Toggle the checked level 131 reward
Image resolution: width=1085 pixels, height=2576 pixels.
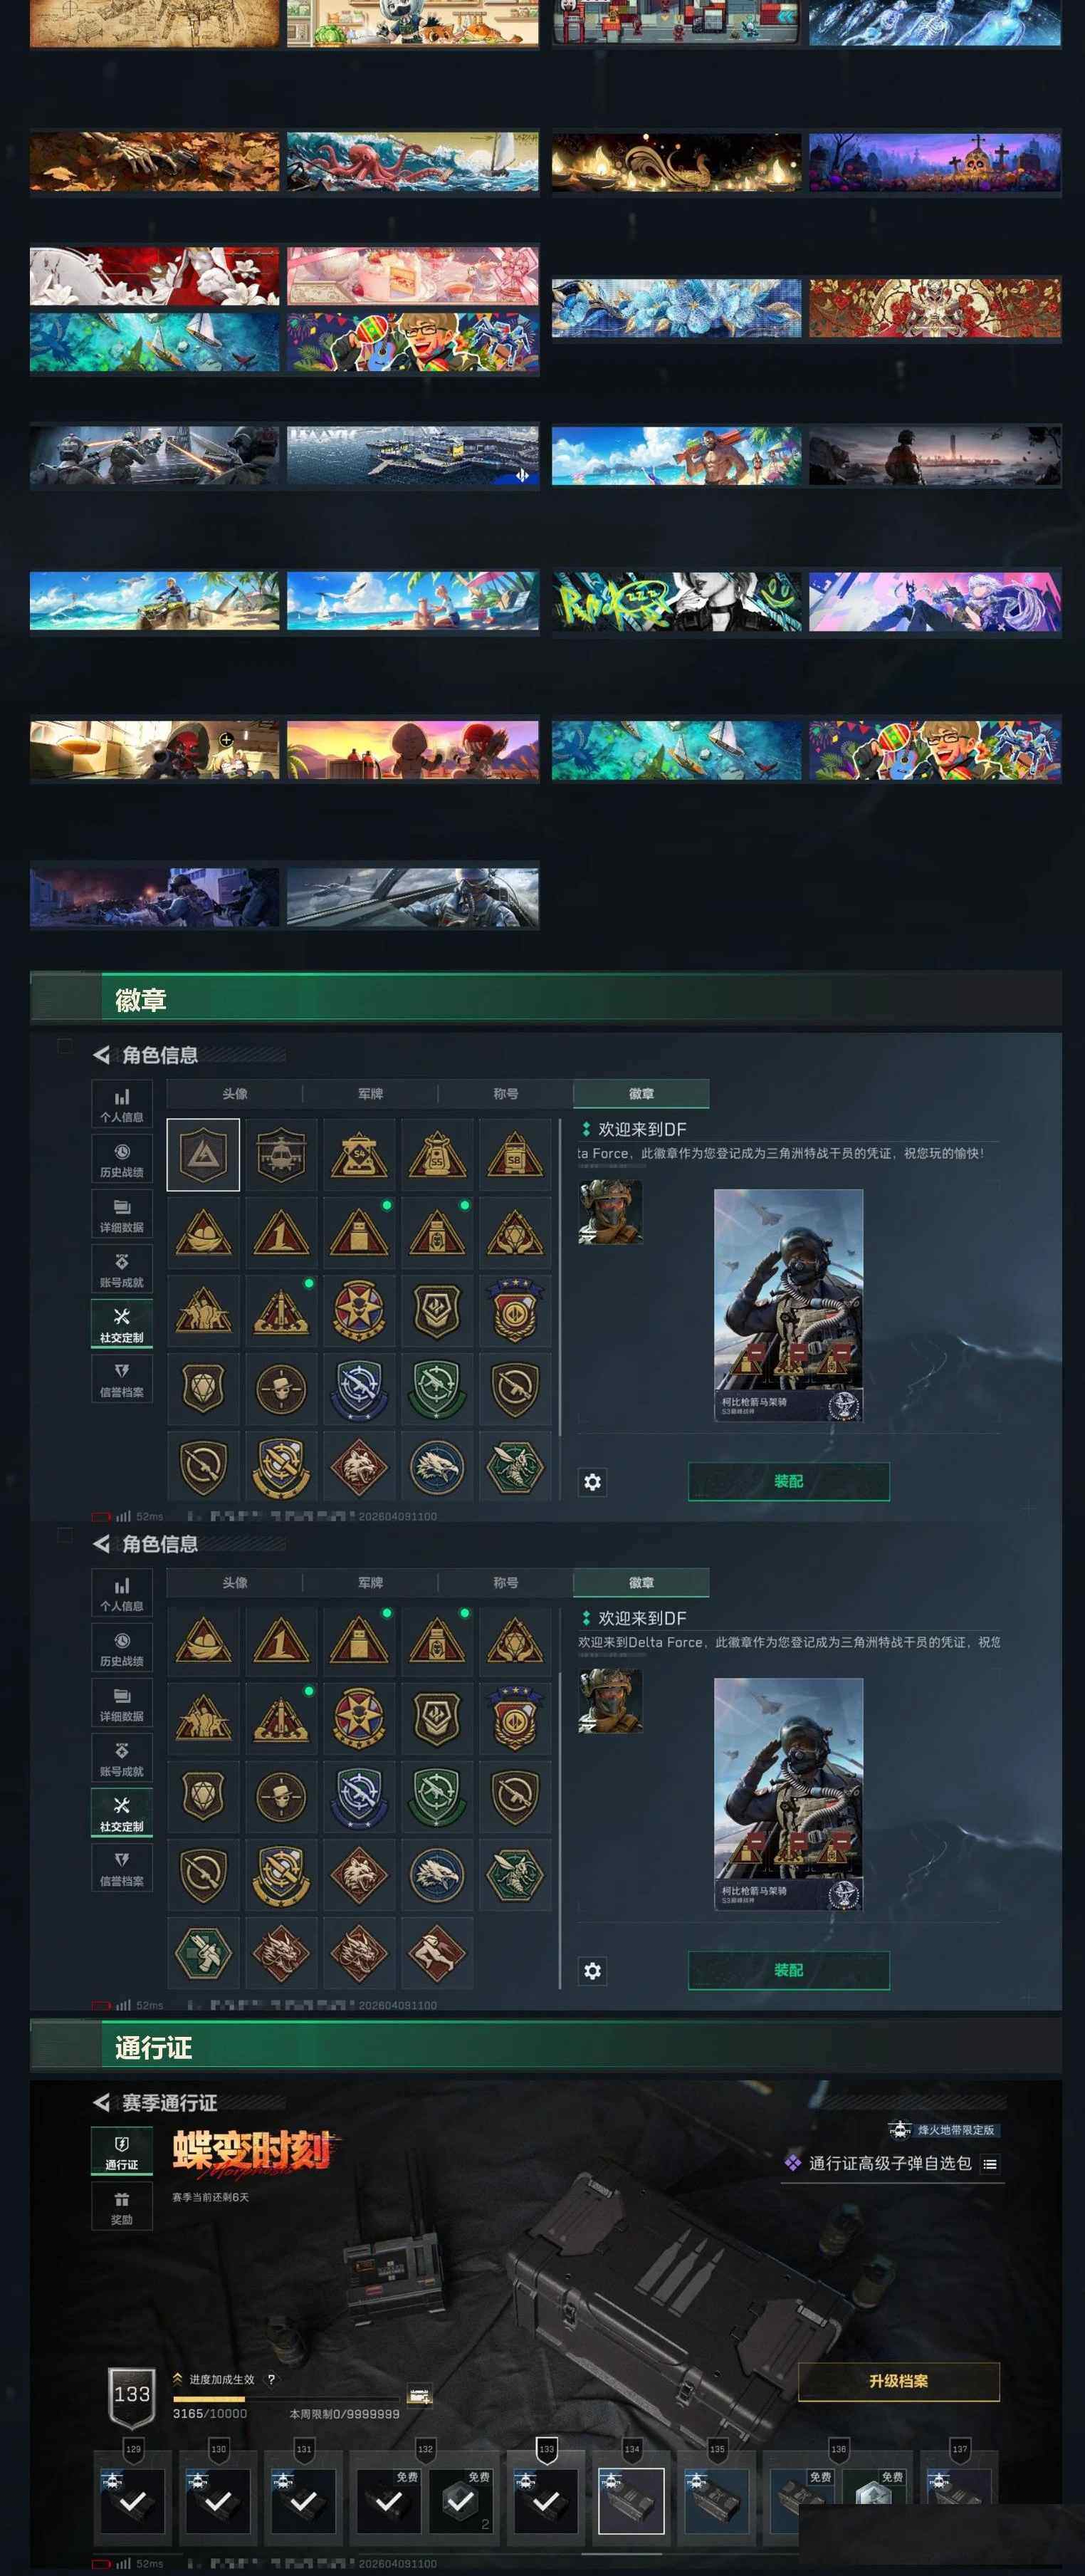(x=303, y=2501)
